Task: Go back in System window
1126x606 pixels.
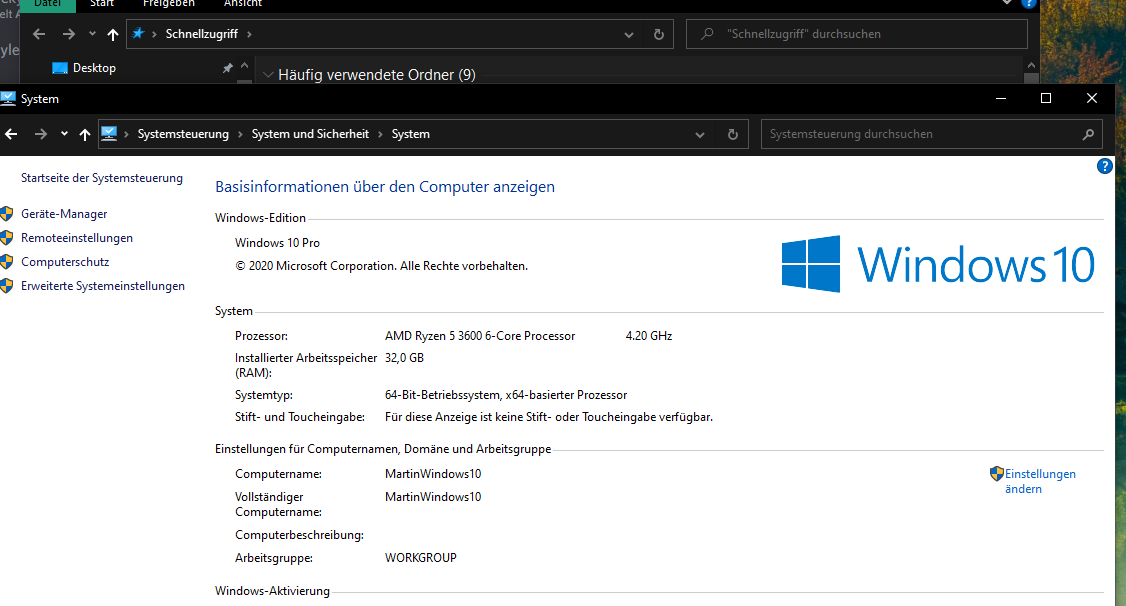Action: [11, 134]
